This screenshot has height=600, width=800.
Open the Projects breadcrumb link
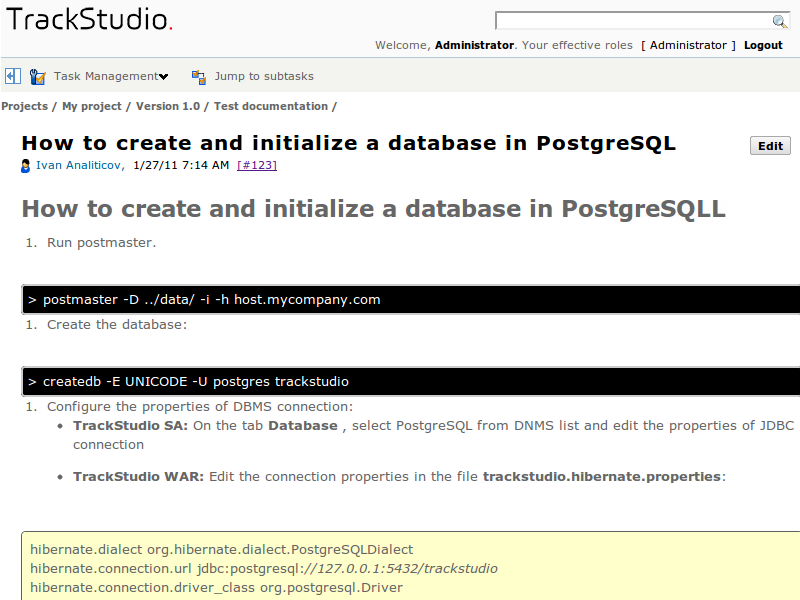point(24,106)
